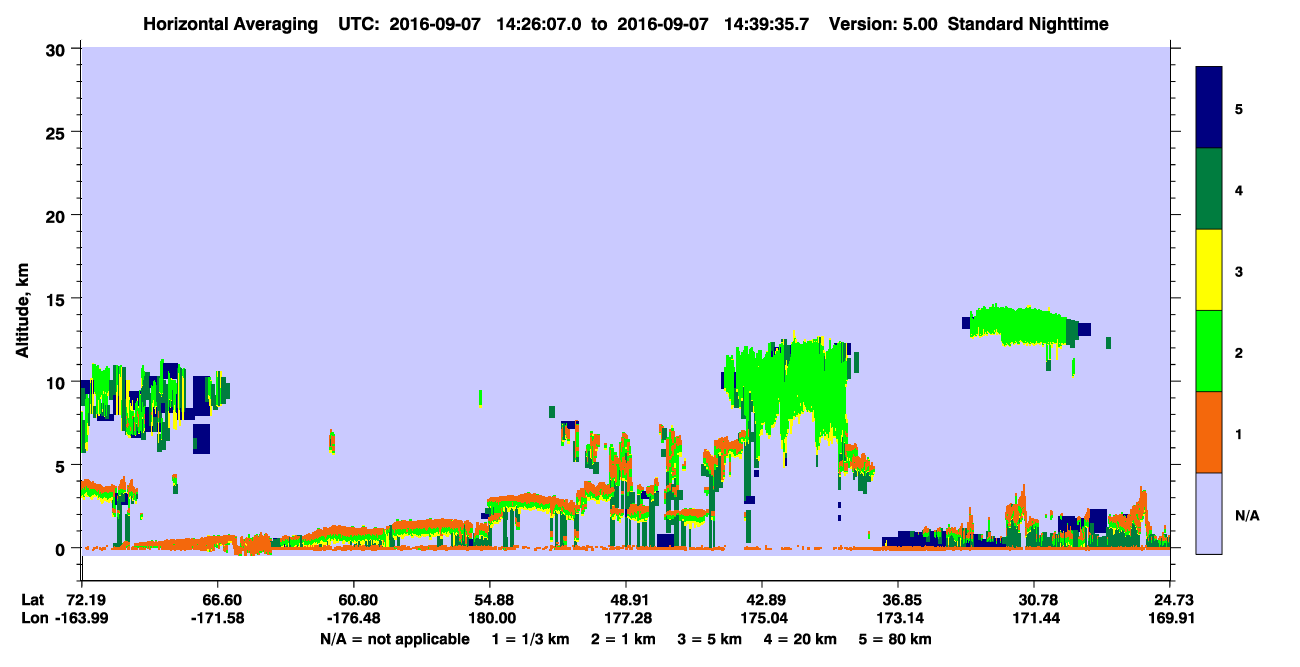Click longitude value 180.00
The height and width of the screenshot is (667, 1300).
[x=490, y=619]
